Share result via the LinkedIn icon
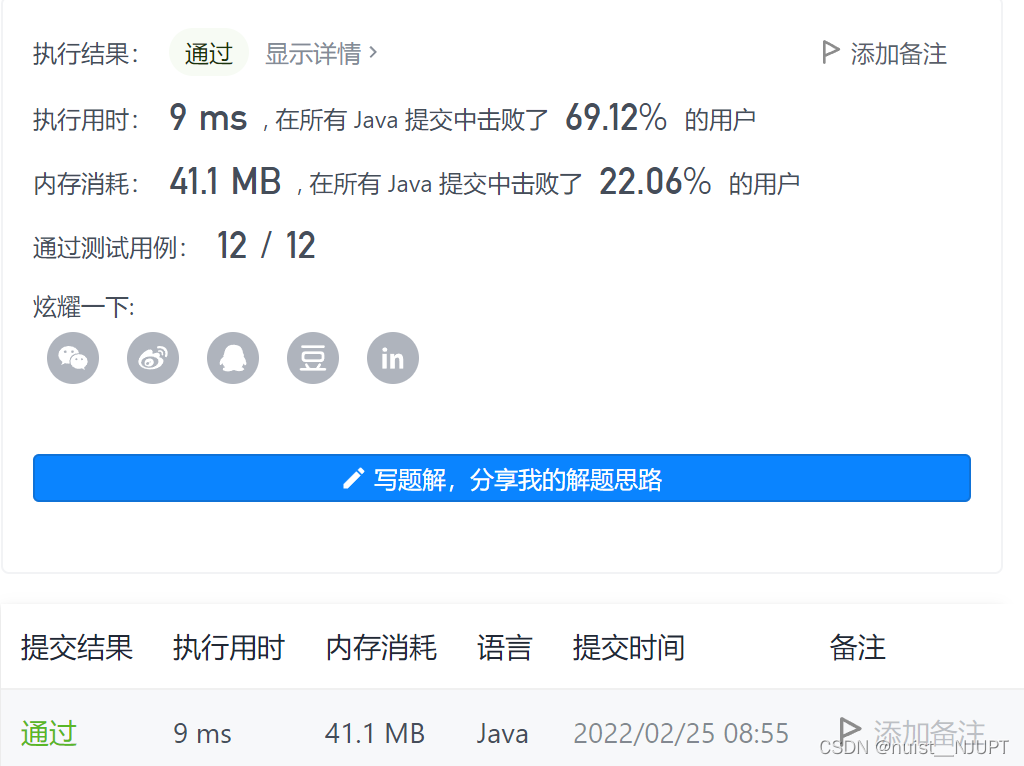 click(x=392, y=357)
